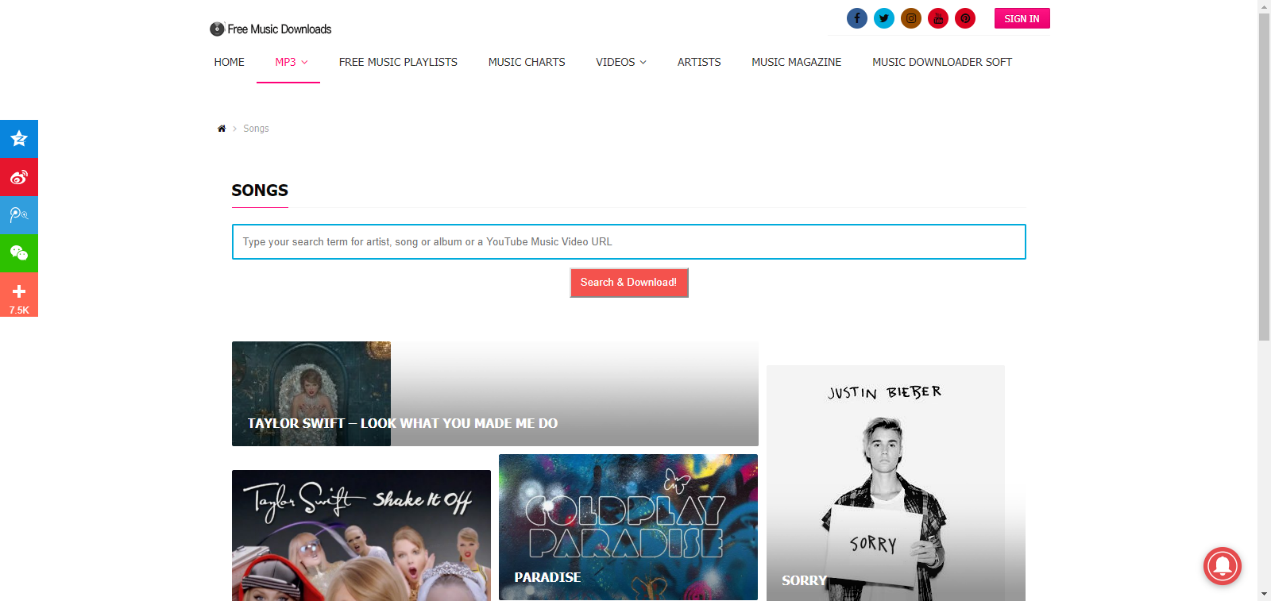Share to Qzone using the star icon
Image resolution: width=1271 pixels, height=601 pixels.
point(19,139)
